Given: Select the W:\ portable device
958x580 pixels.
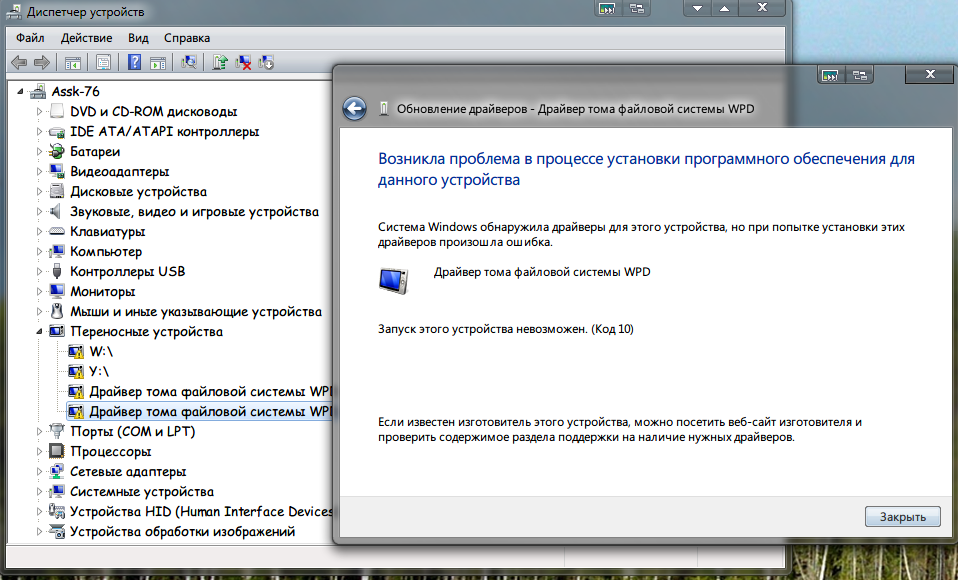Looking at the screenshot, I should point(102,352).
